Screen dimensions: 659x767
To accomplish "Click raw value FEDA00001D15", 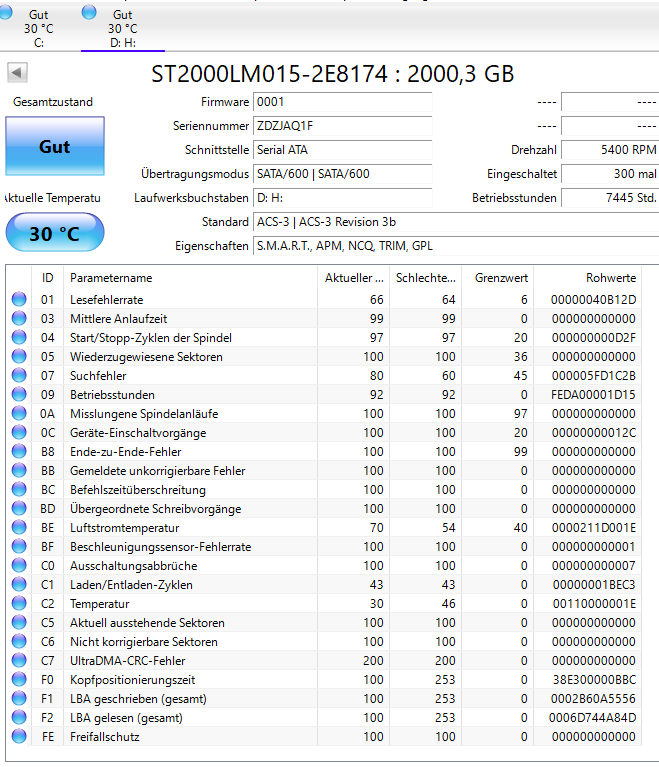I will [593, 395].
